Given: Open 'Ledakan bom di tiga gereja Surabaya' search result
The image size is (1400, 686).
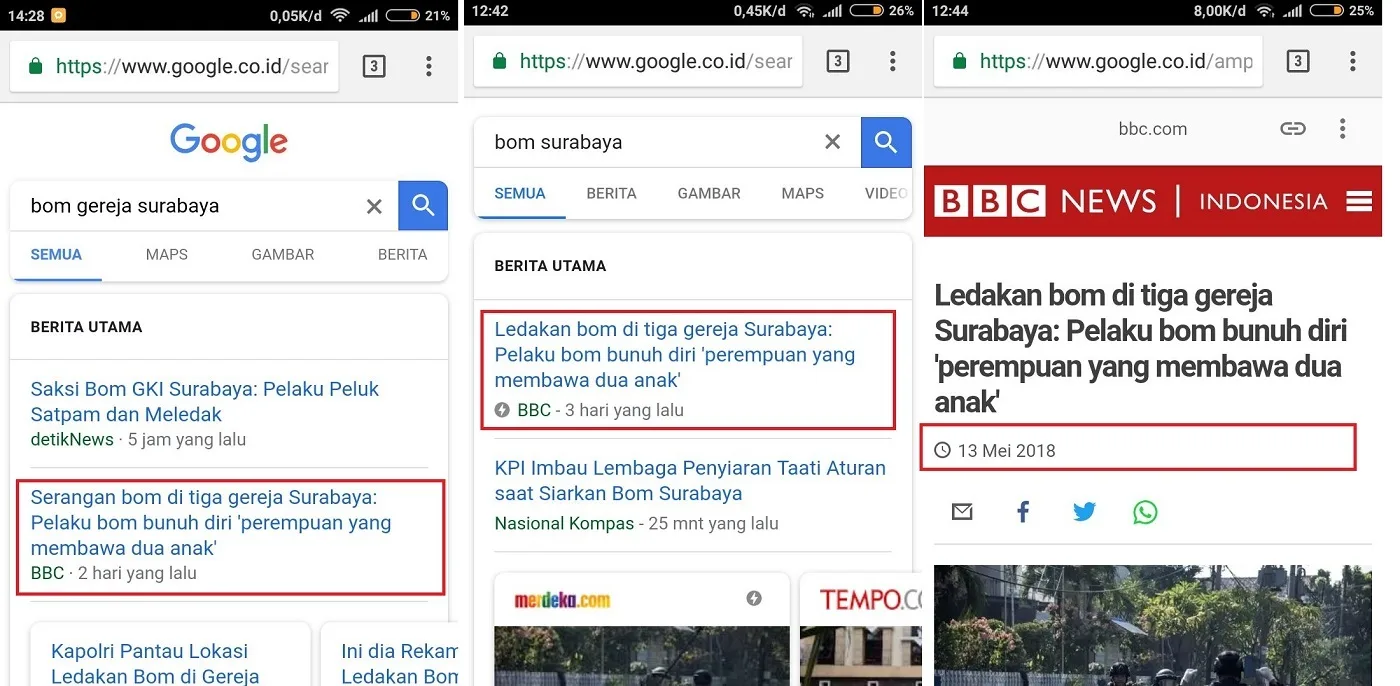Looking at the screenshot, I should [x=675, y=354].
